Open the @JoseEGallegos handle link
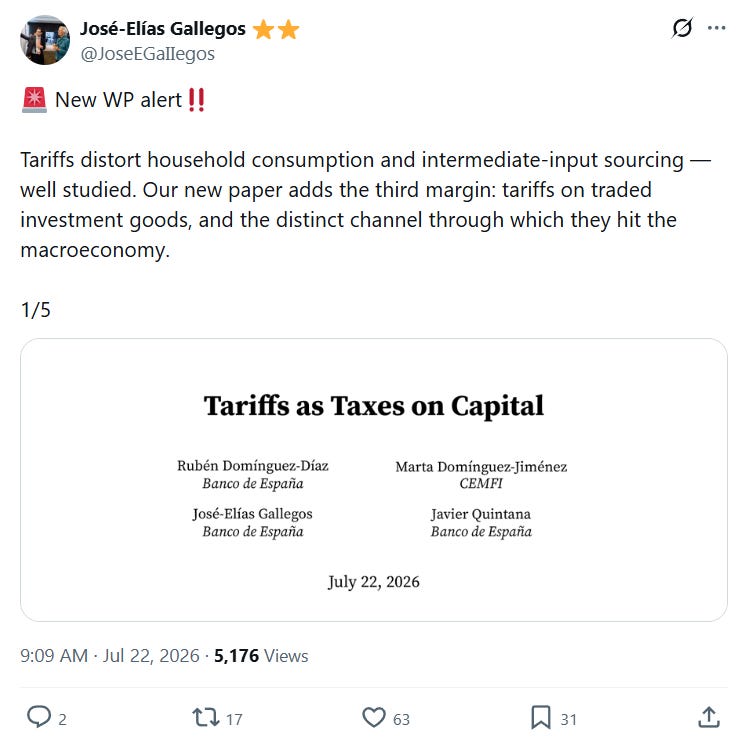The width and height of the screenshot is (748, 742). pyautogui.click(x=147, y=54)
